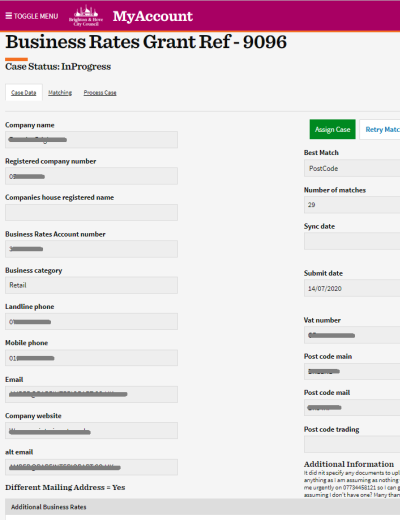Click the Best Match field showing PostCode
400x520 pixels.
[352, 168]
